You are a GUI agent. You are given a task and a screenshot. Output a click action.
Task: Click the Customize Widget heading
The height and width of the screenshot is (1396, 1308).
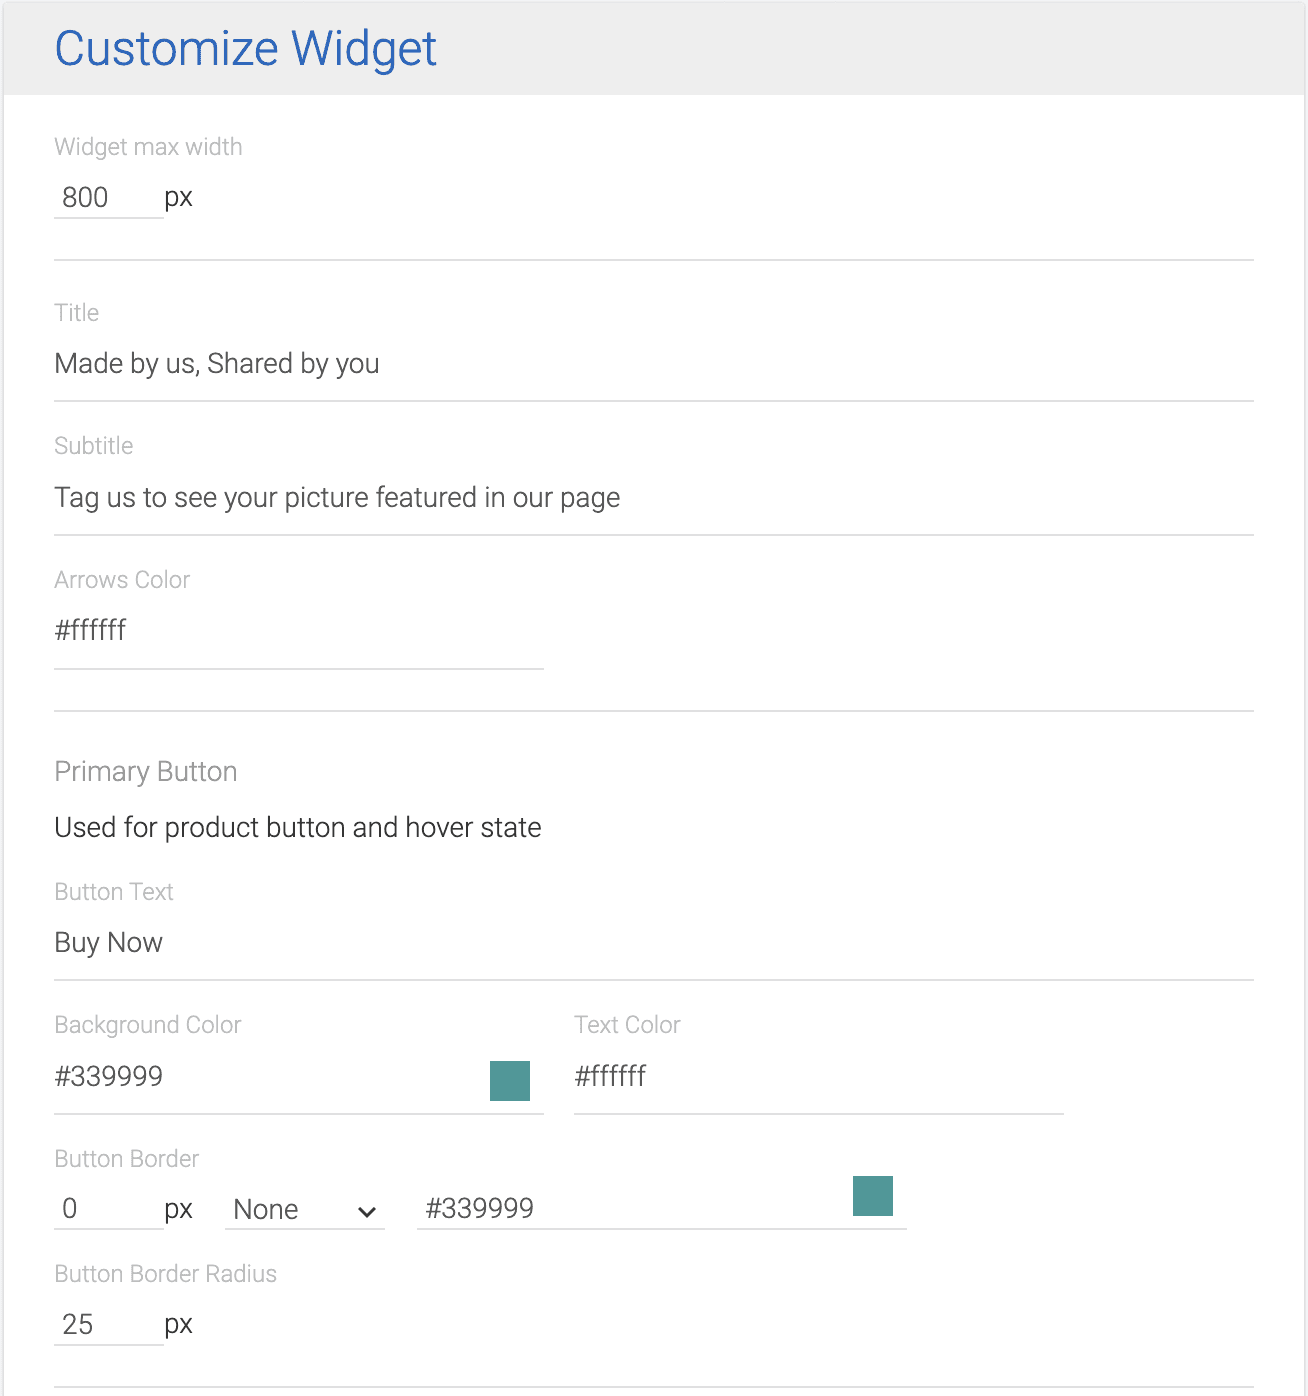[245, 47]
